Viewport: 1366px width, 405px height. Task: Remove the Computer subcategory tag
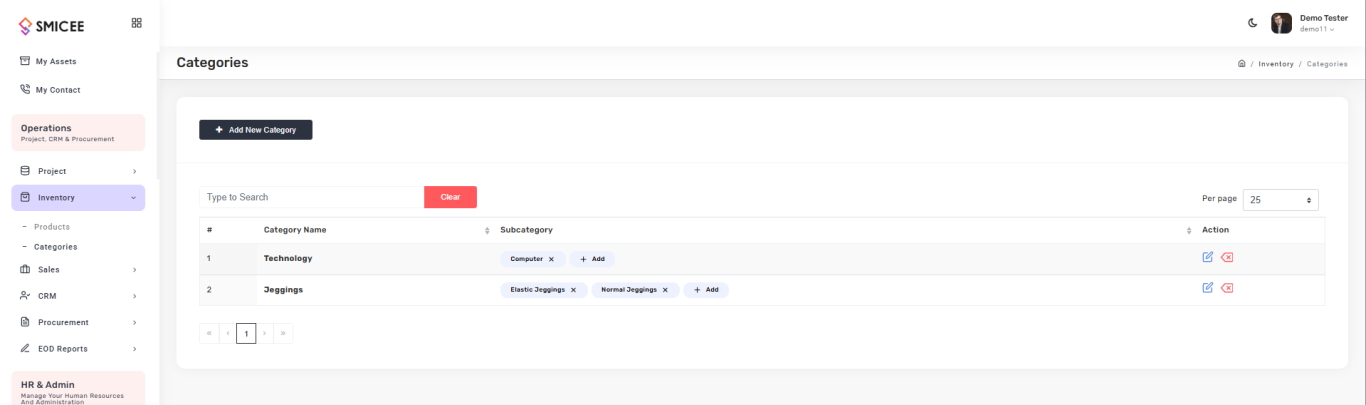click(551, 259)
